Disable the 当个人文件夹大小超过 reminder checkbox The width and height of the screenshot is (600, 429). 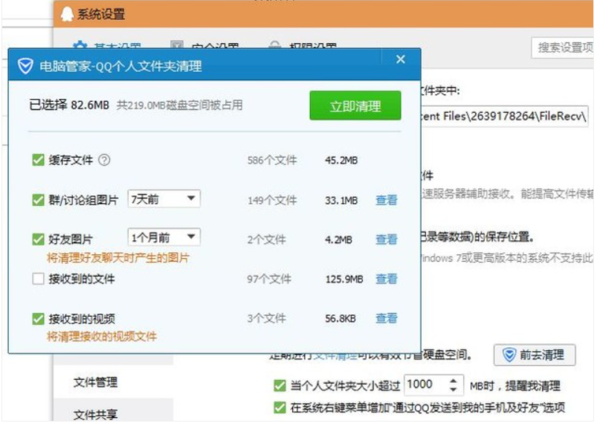280,386
